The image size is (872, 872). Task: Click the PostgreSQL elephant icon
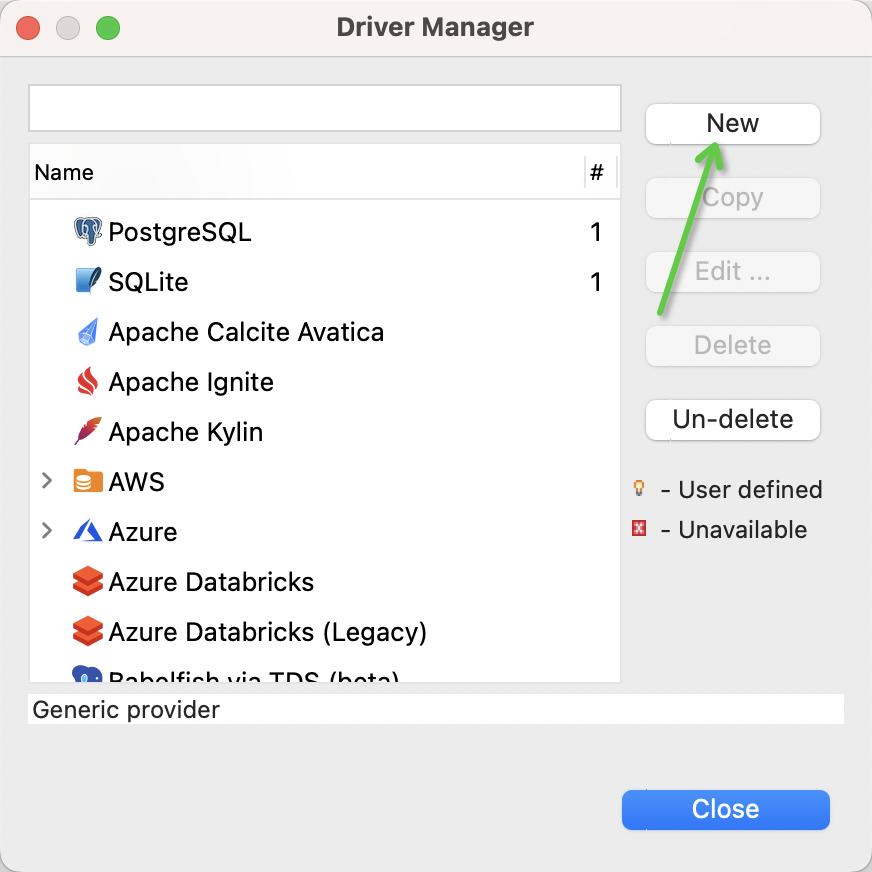(88, 231)
